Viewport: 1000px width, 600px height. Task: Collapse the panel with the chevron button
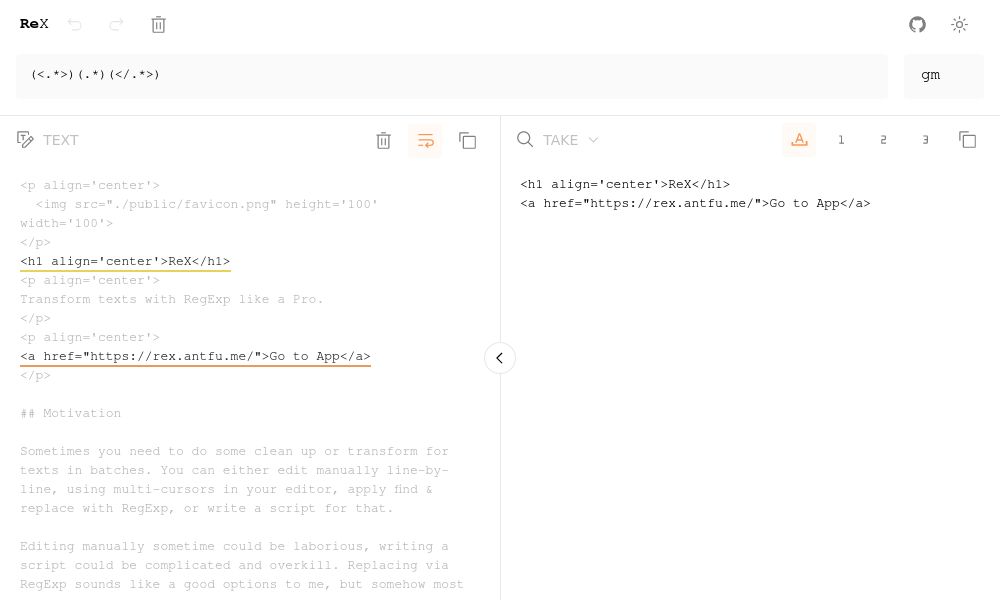(500, 358)
